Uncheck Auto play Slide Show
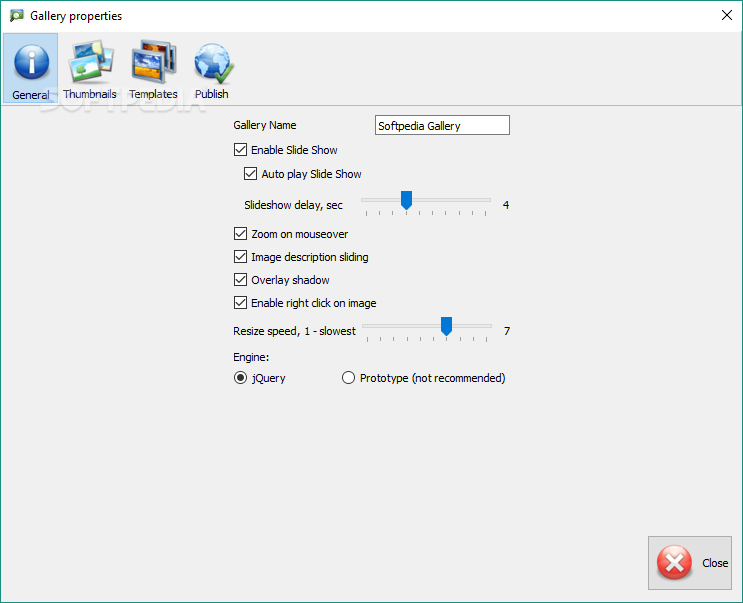The width and height of the screenshot is (743, 603). (x=250, y=174)
